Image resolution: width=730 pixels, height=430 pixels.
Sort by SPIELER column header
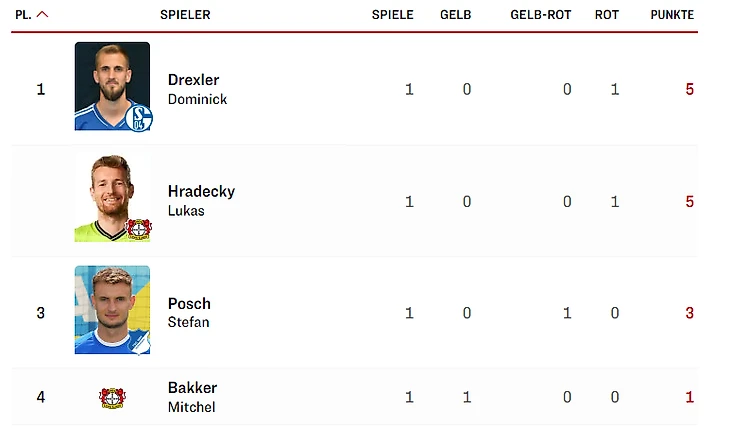(185, 15)
